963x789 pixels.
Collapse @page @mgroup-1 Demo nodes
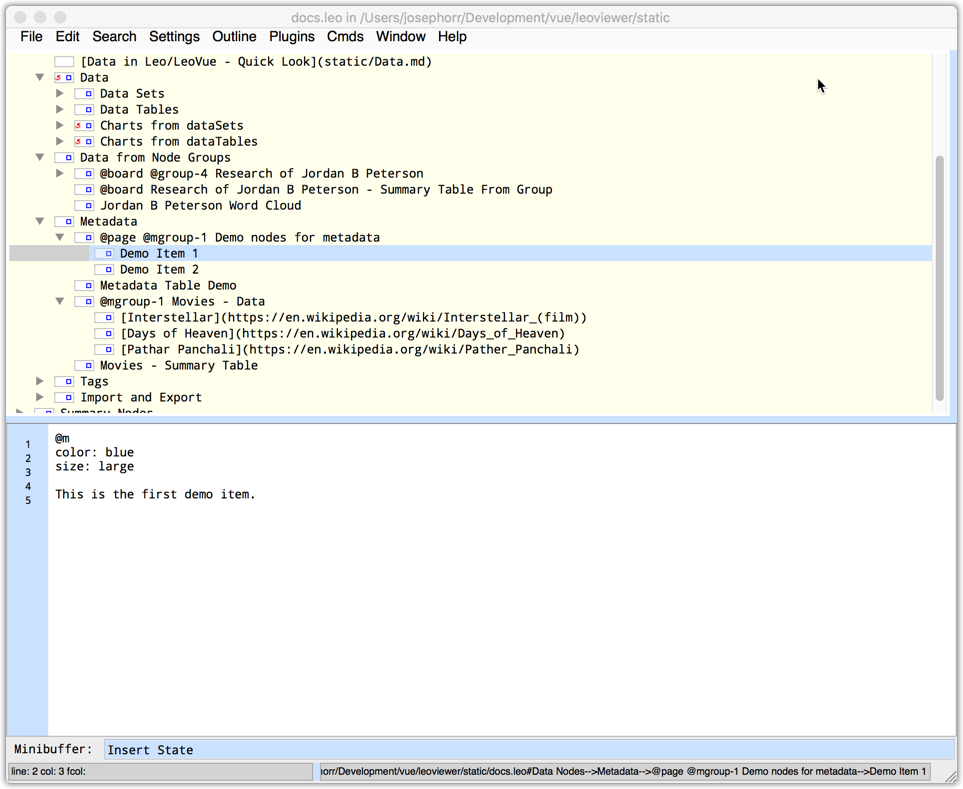(60, 237)
